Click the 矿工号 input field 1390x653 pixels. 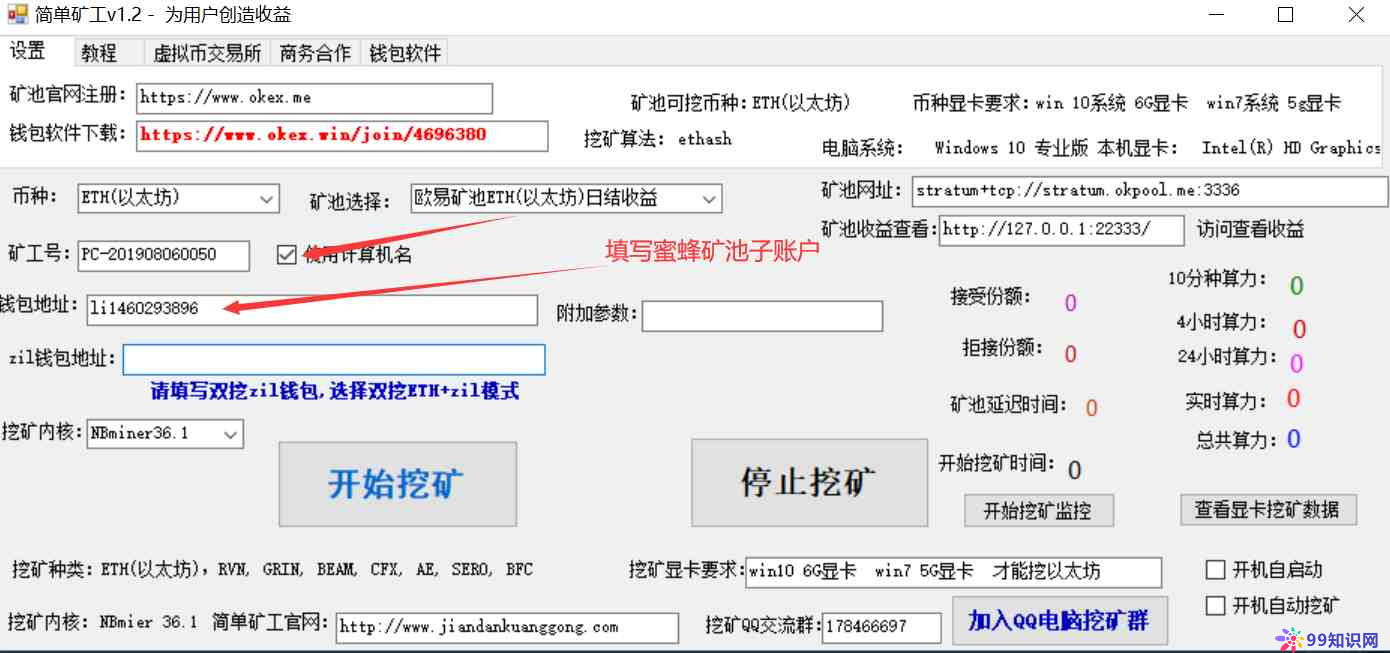point(163,255)
